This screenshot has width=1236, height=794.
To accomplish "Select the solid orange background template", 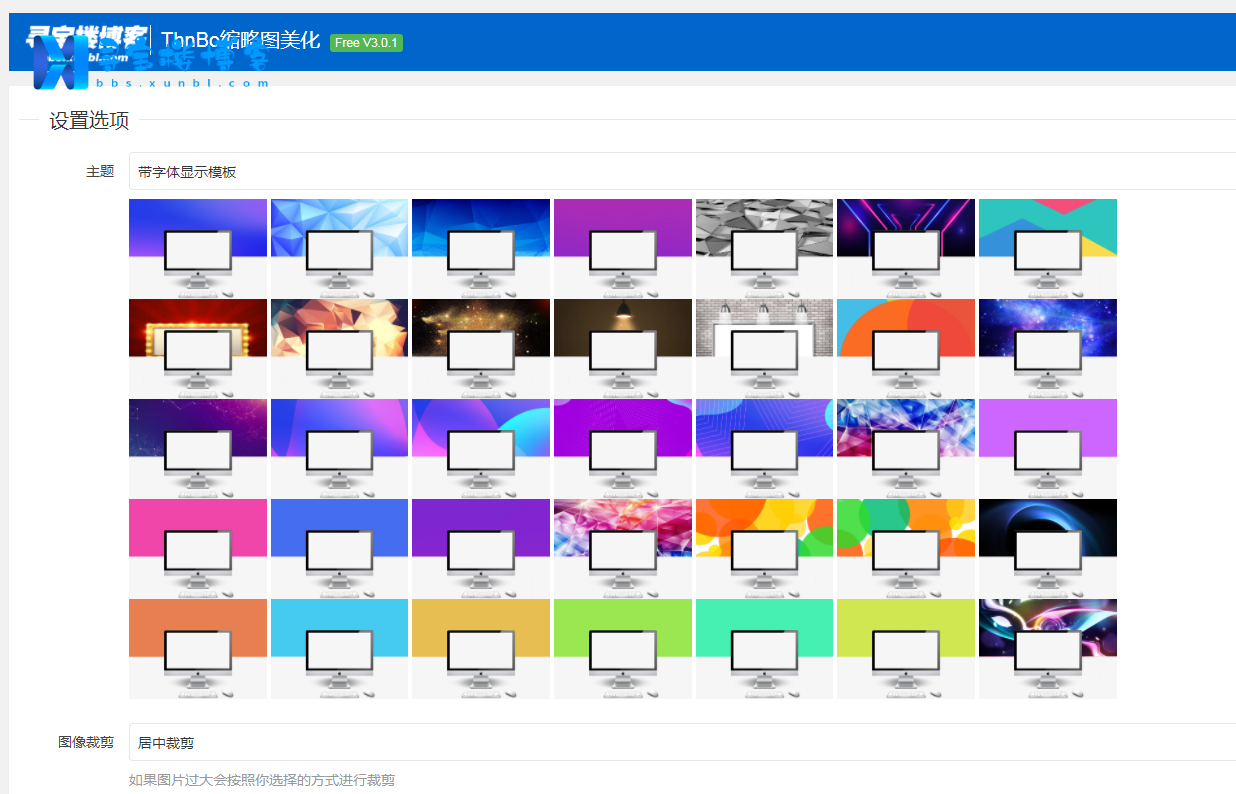I will [x=197, y=648].
